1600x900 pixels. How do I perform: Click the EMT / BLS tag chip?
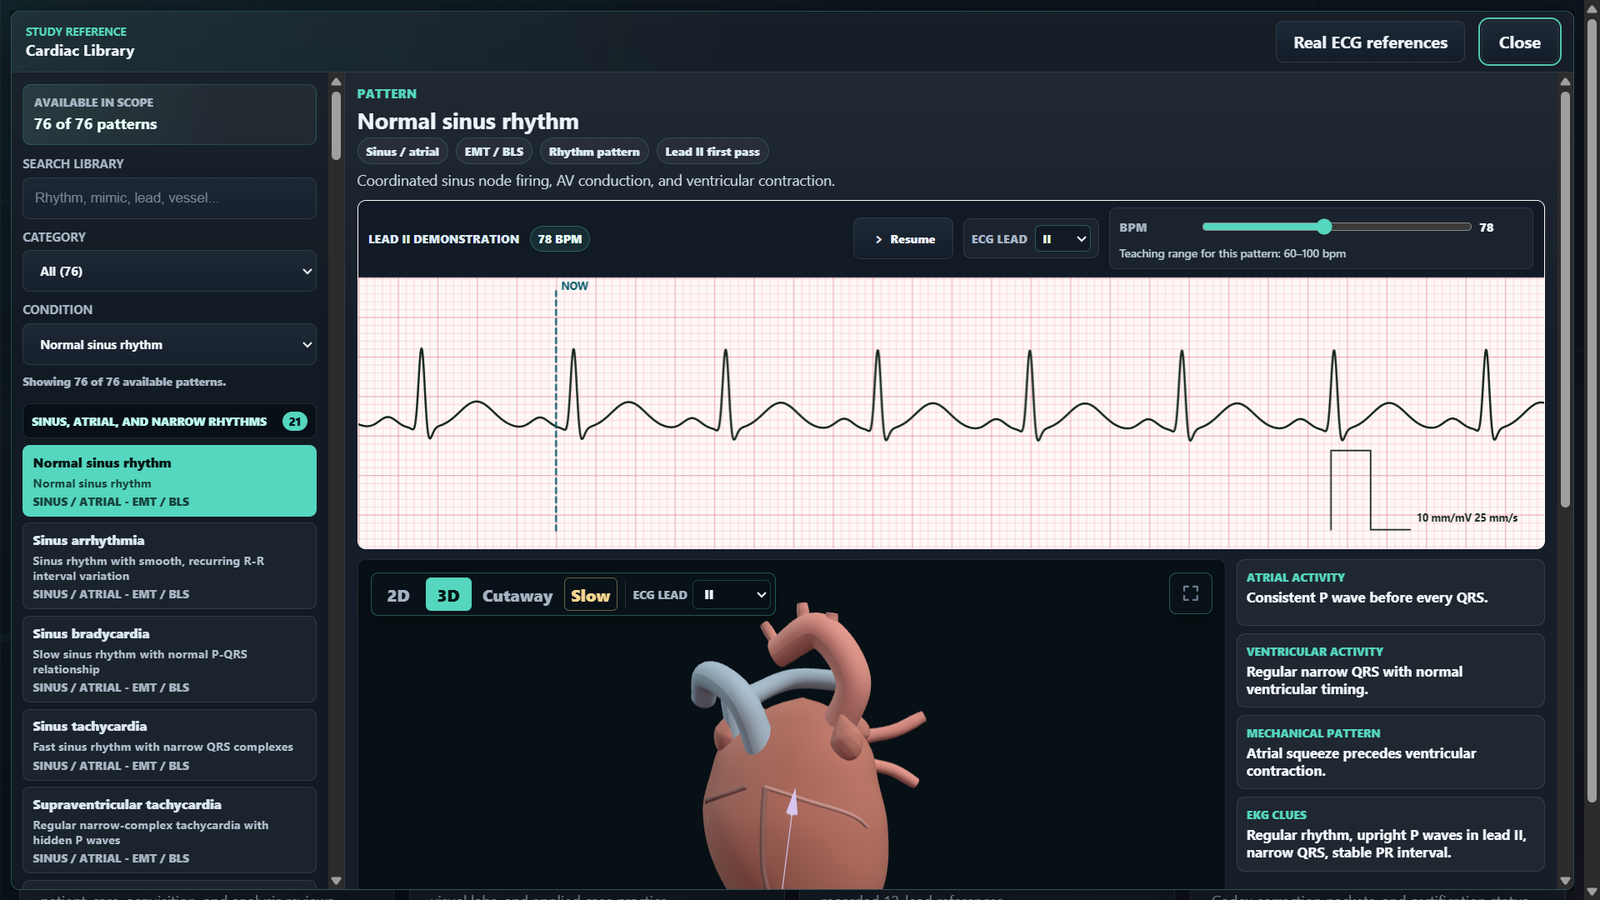494,151
